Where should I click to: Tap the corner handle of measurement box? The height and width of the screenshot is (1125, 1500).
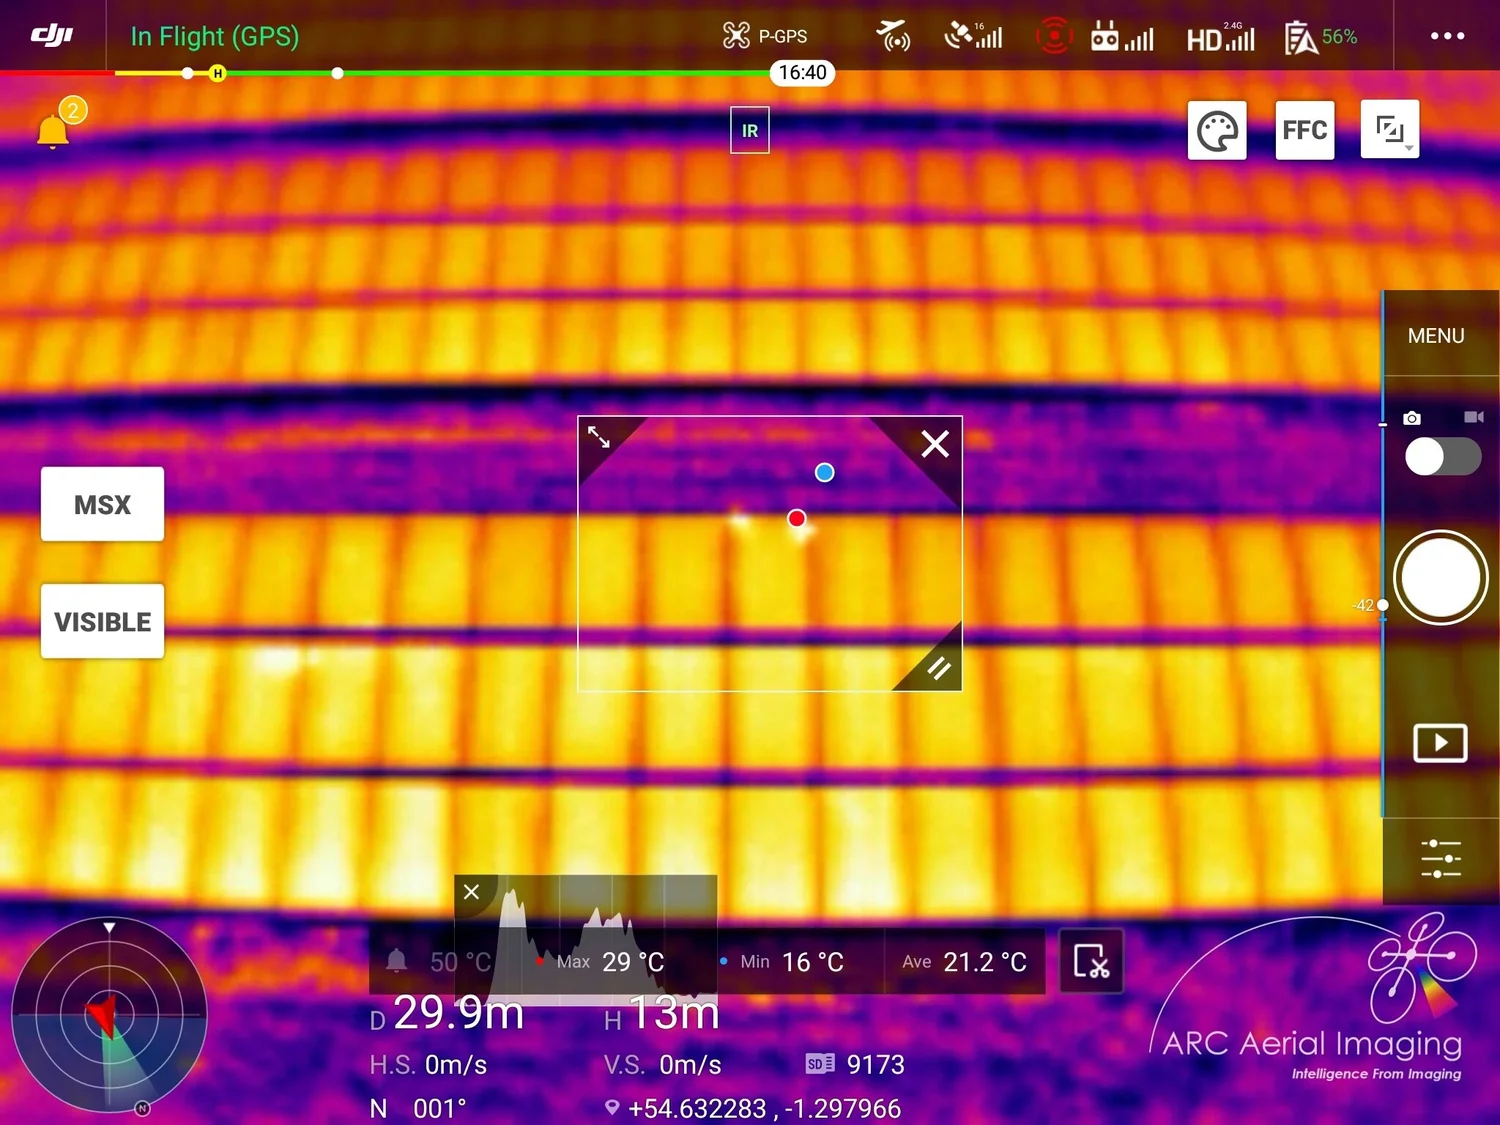(938, 668)
